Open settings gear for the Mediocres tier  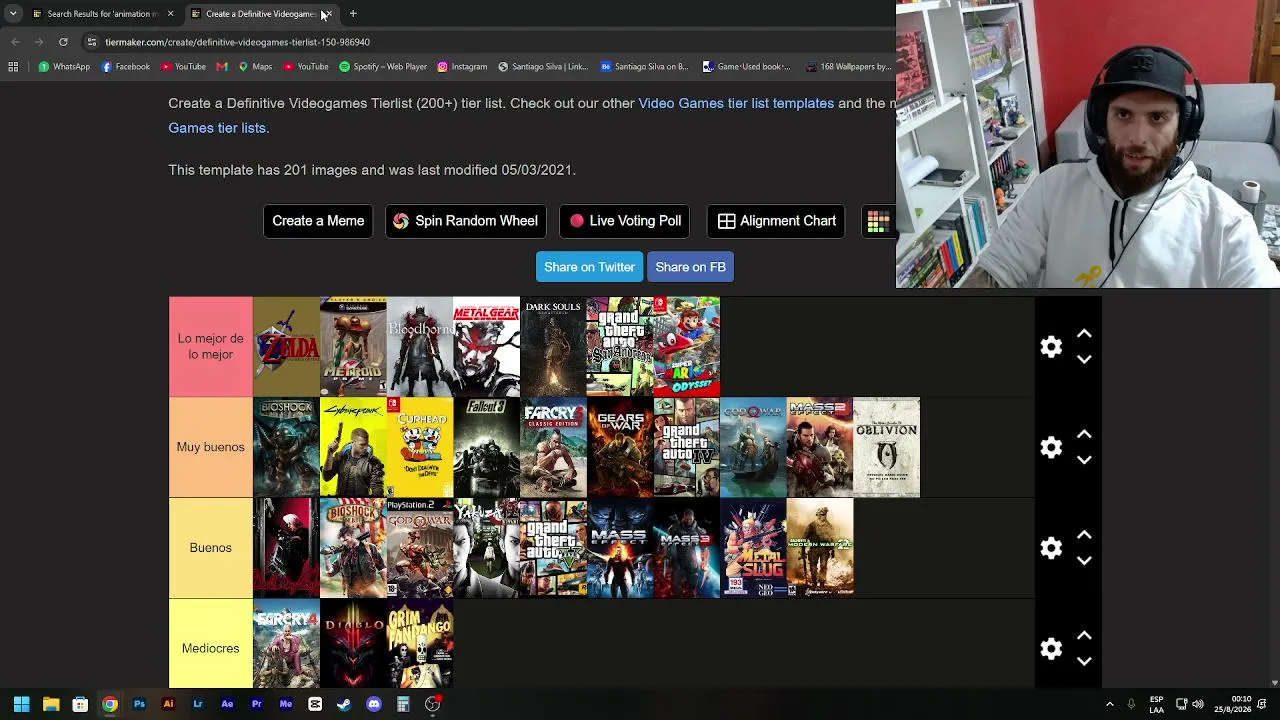click(x=1051, y=649)
